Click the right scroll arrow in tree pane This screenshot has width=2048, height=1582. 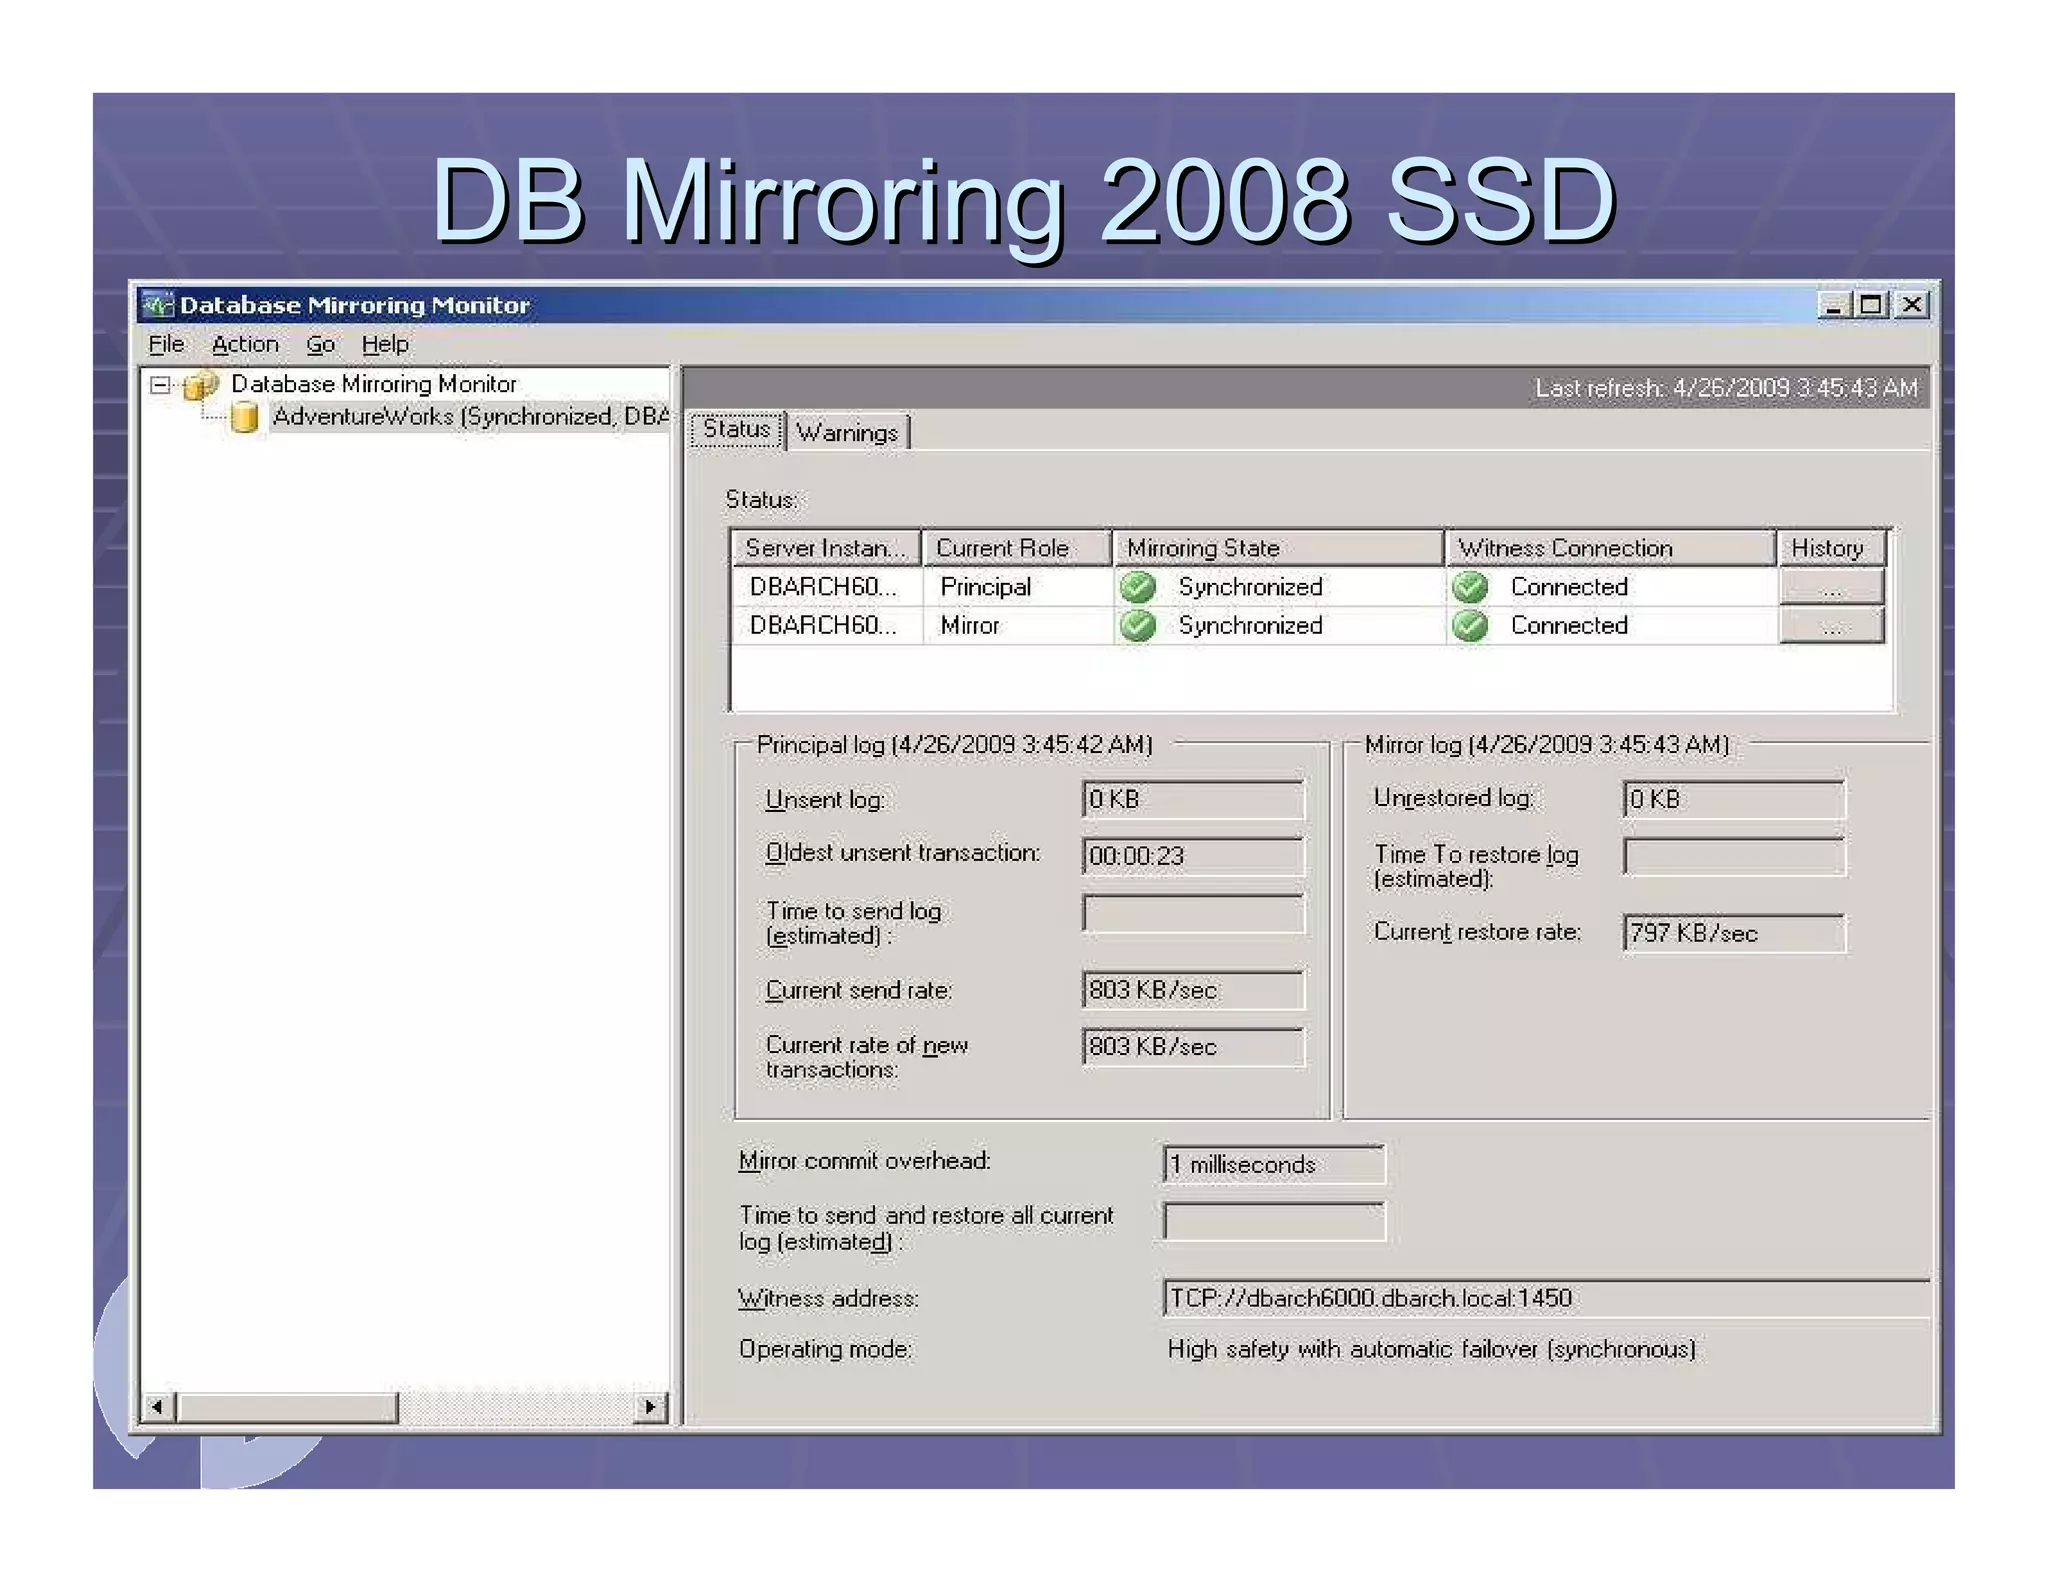click(650, 1407)
